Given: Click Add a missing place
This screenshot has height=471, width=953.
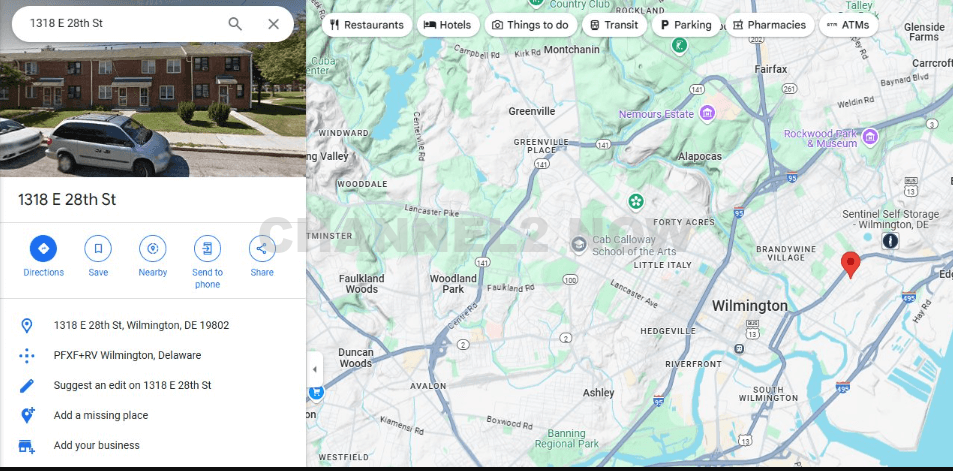Looking at the screenshot, I should (101, 415).
